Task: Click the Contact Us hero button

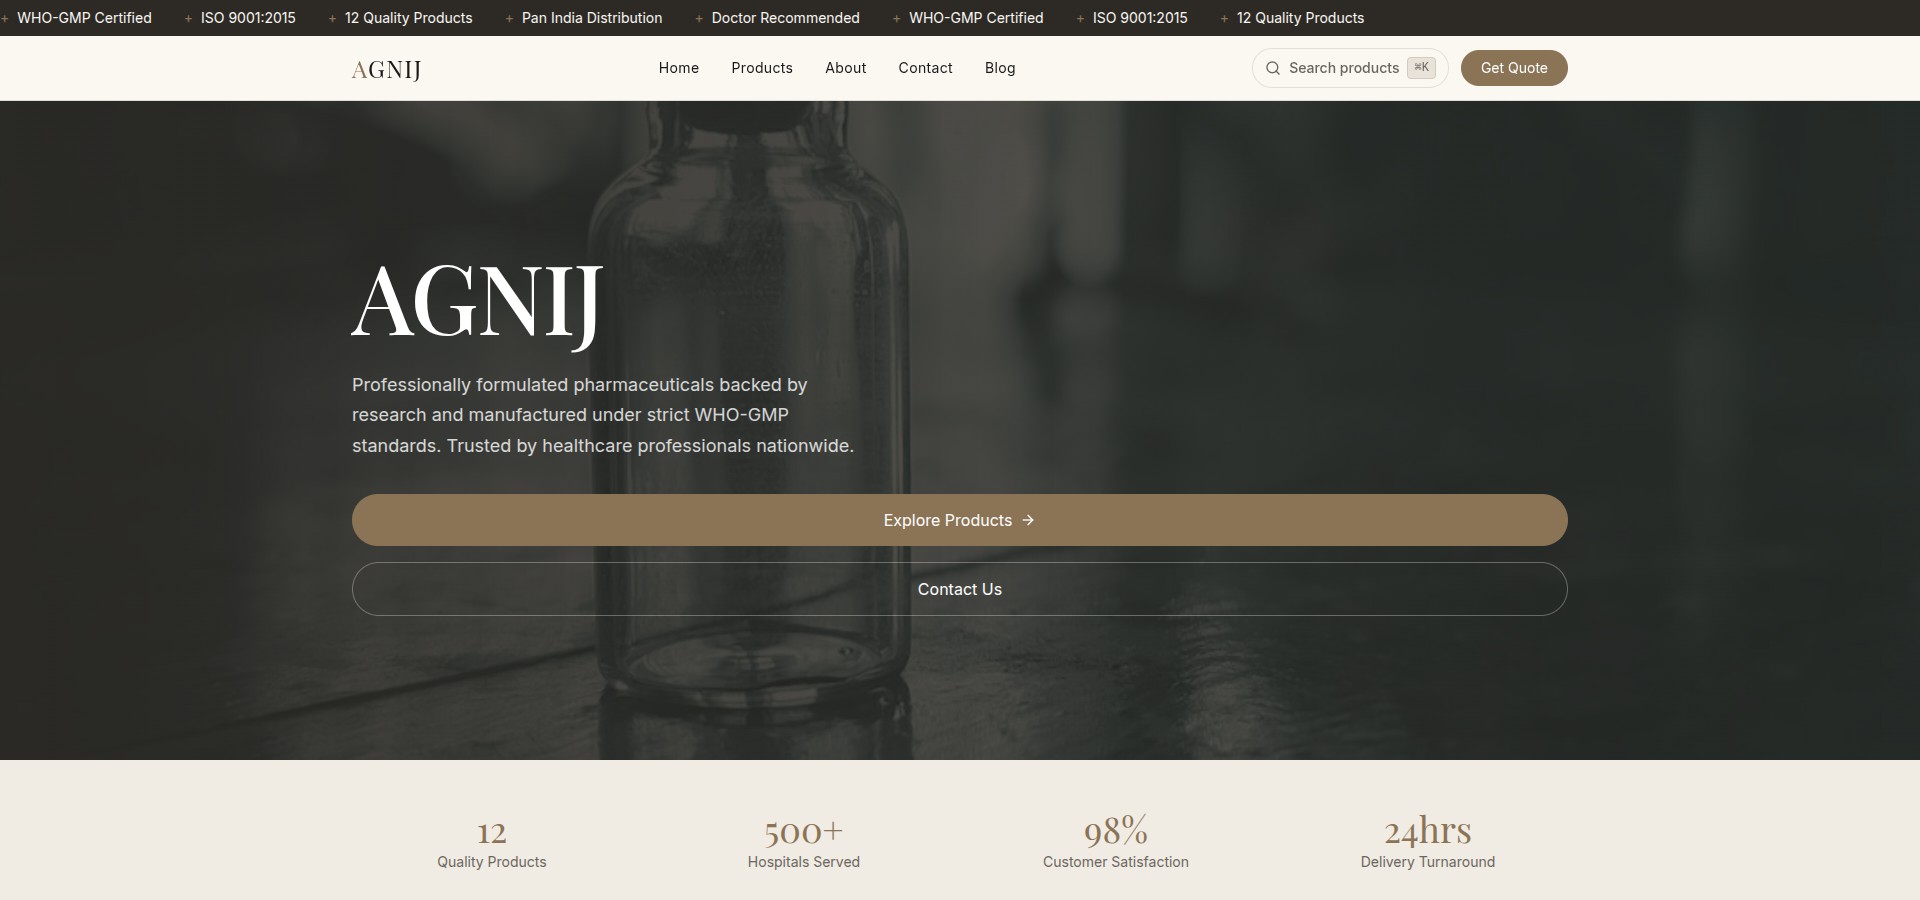Action: click(x=960, y=589)
